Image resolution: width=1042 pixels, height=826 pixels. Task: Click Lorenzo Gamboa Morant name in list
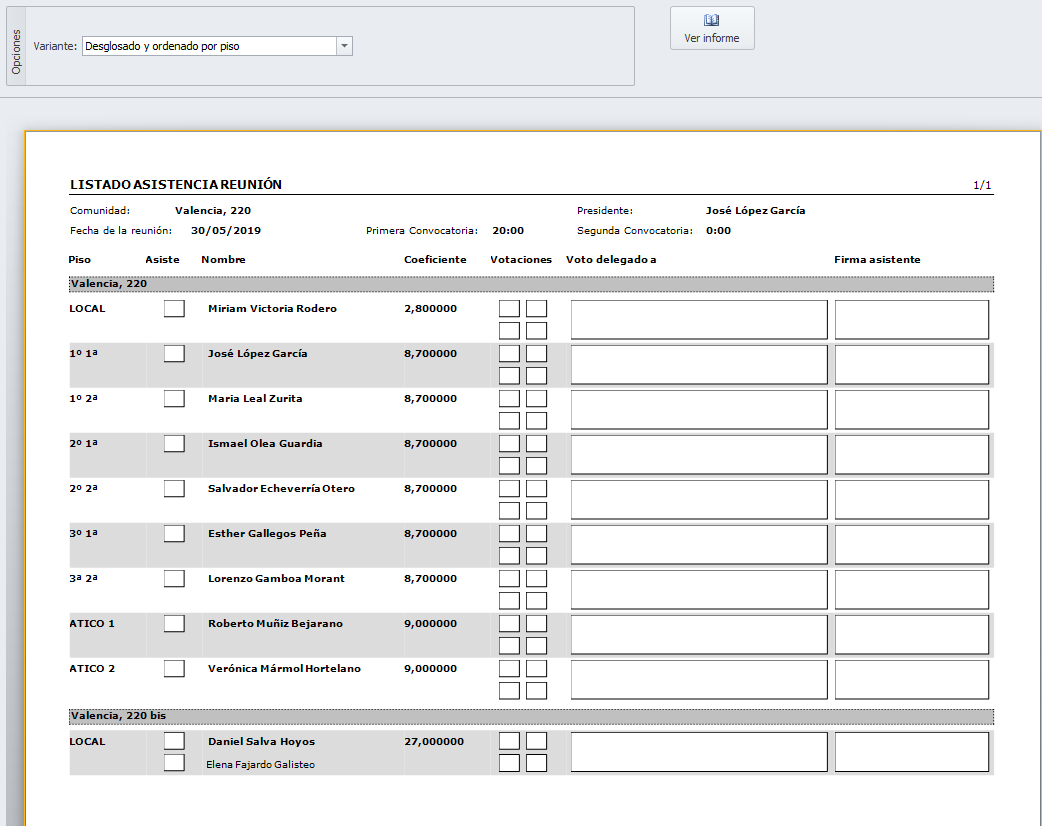[x=276, y=579]
